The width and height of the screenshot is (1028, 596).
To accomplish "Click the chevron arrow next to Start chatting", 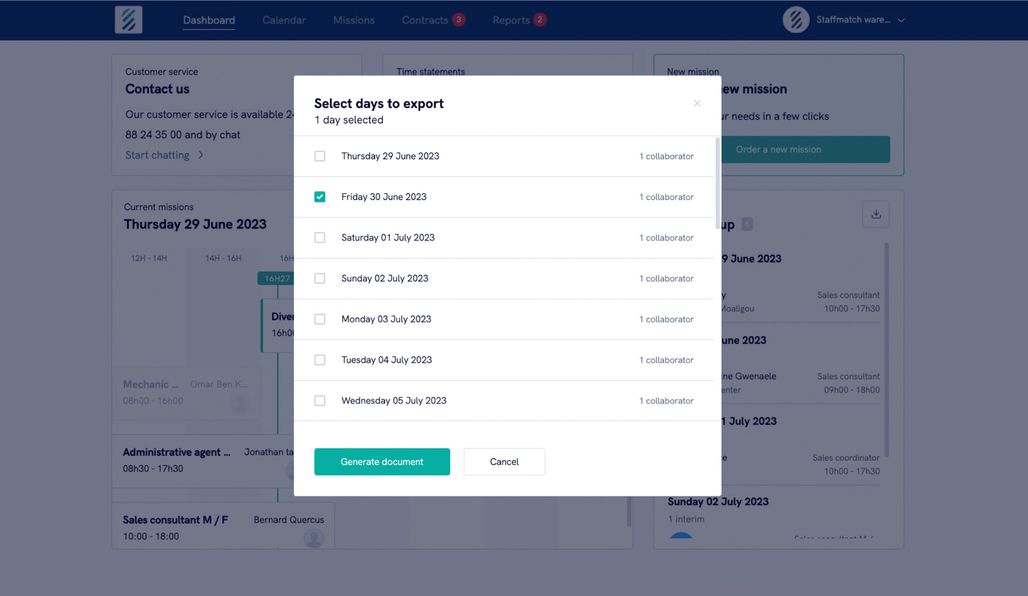I will (x=199, y=155).
